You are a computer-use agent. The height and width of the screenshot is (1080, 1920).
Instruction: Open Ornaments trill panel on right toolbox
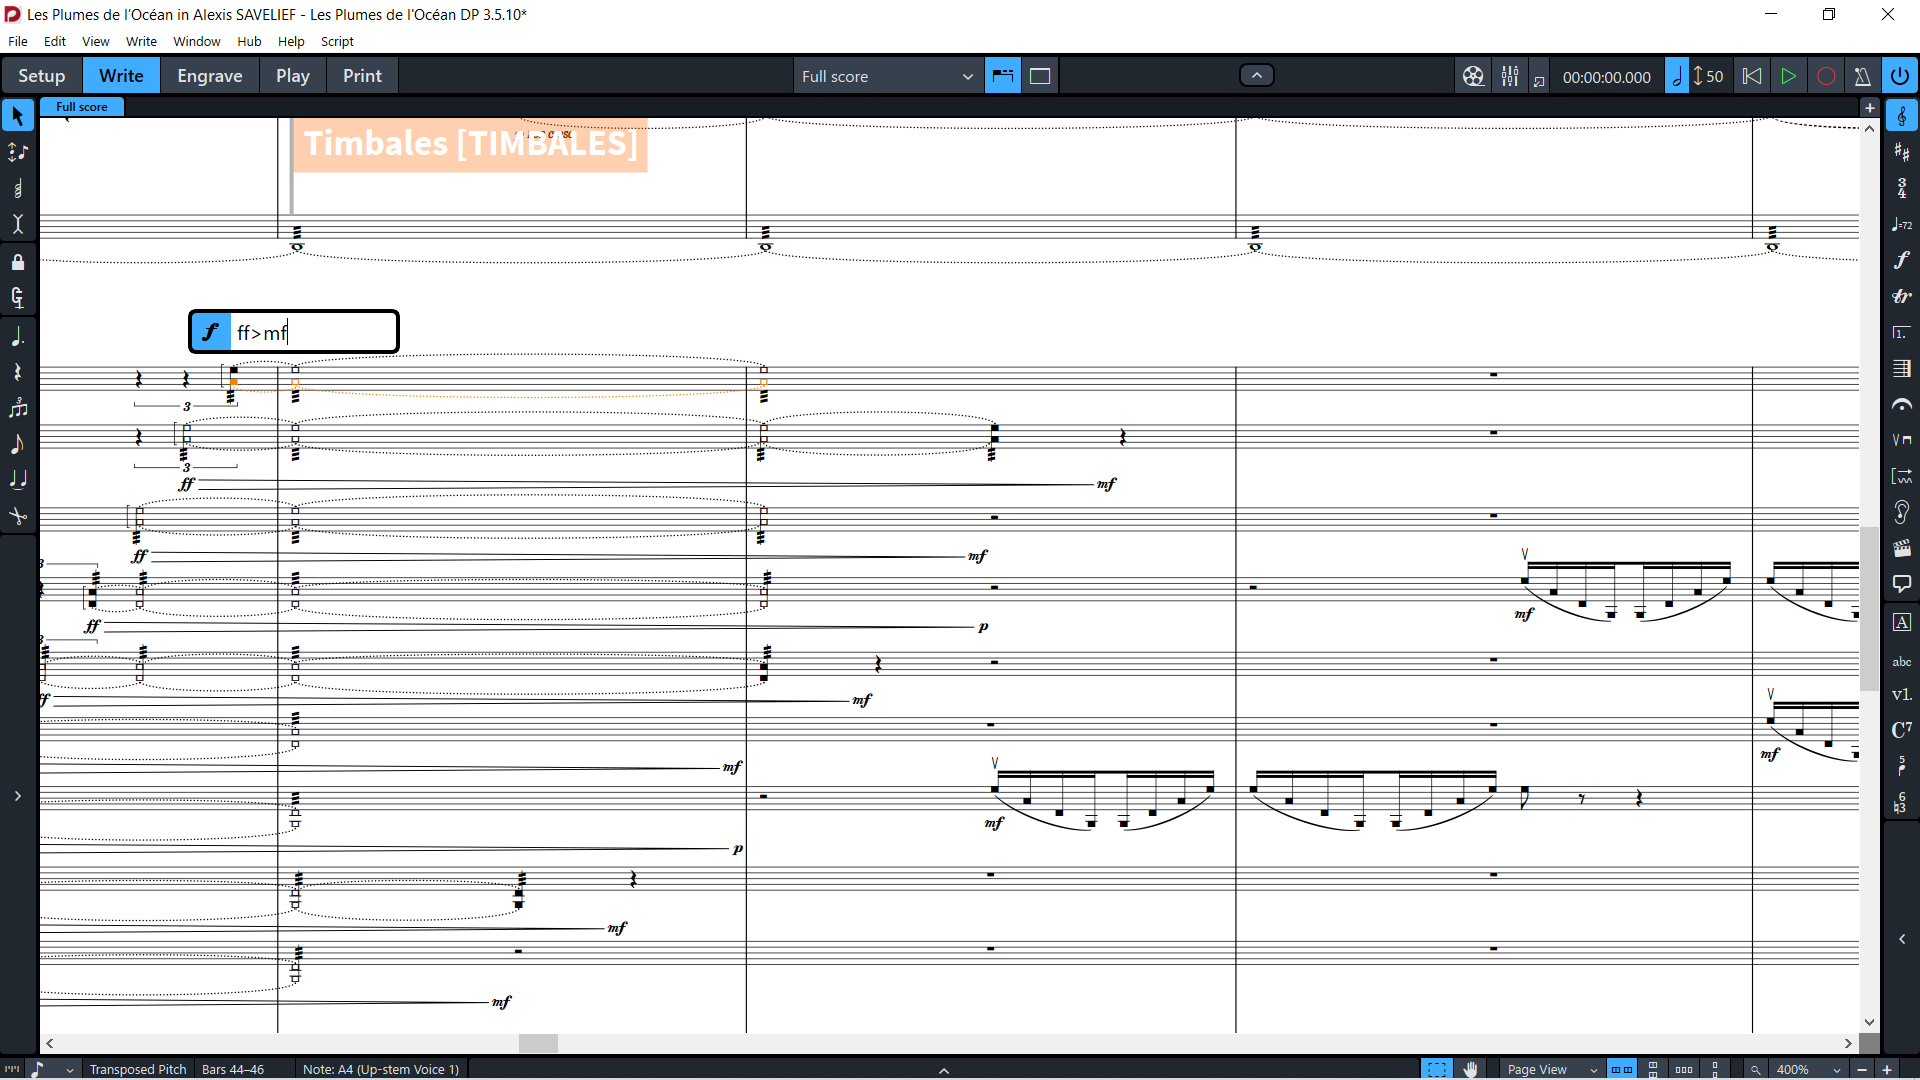click(x=1902, y=296)
